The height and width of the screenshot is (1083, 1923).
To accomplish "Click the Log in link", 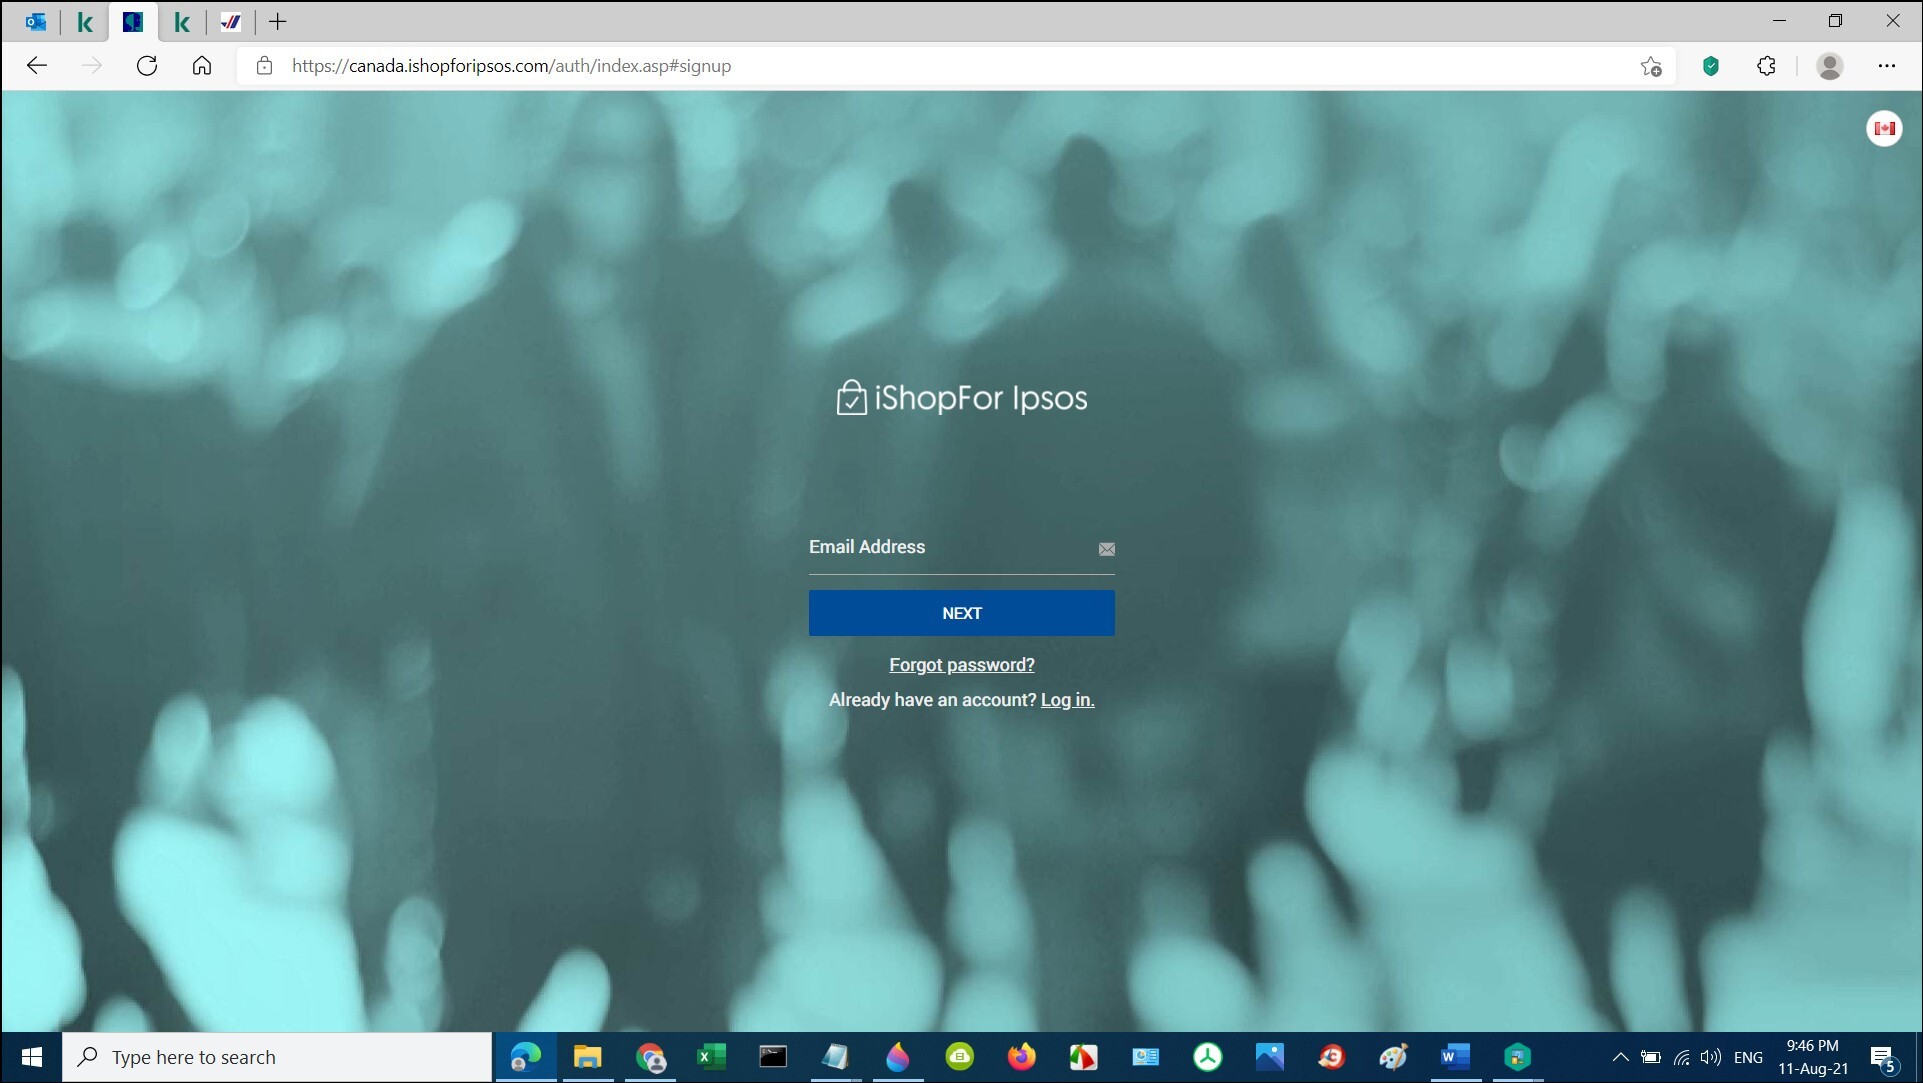I will click(x=1067, y=700).
